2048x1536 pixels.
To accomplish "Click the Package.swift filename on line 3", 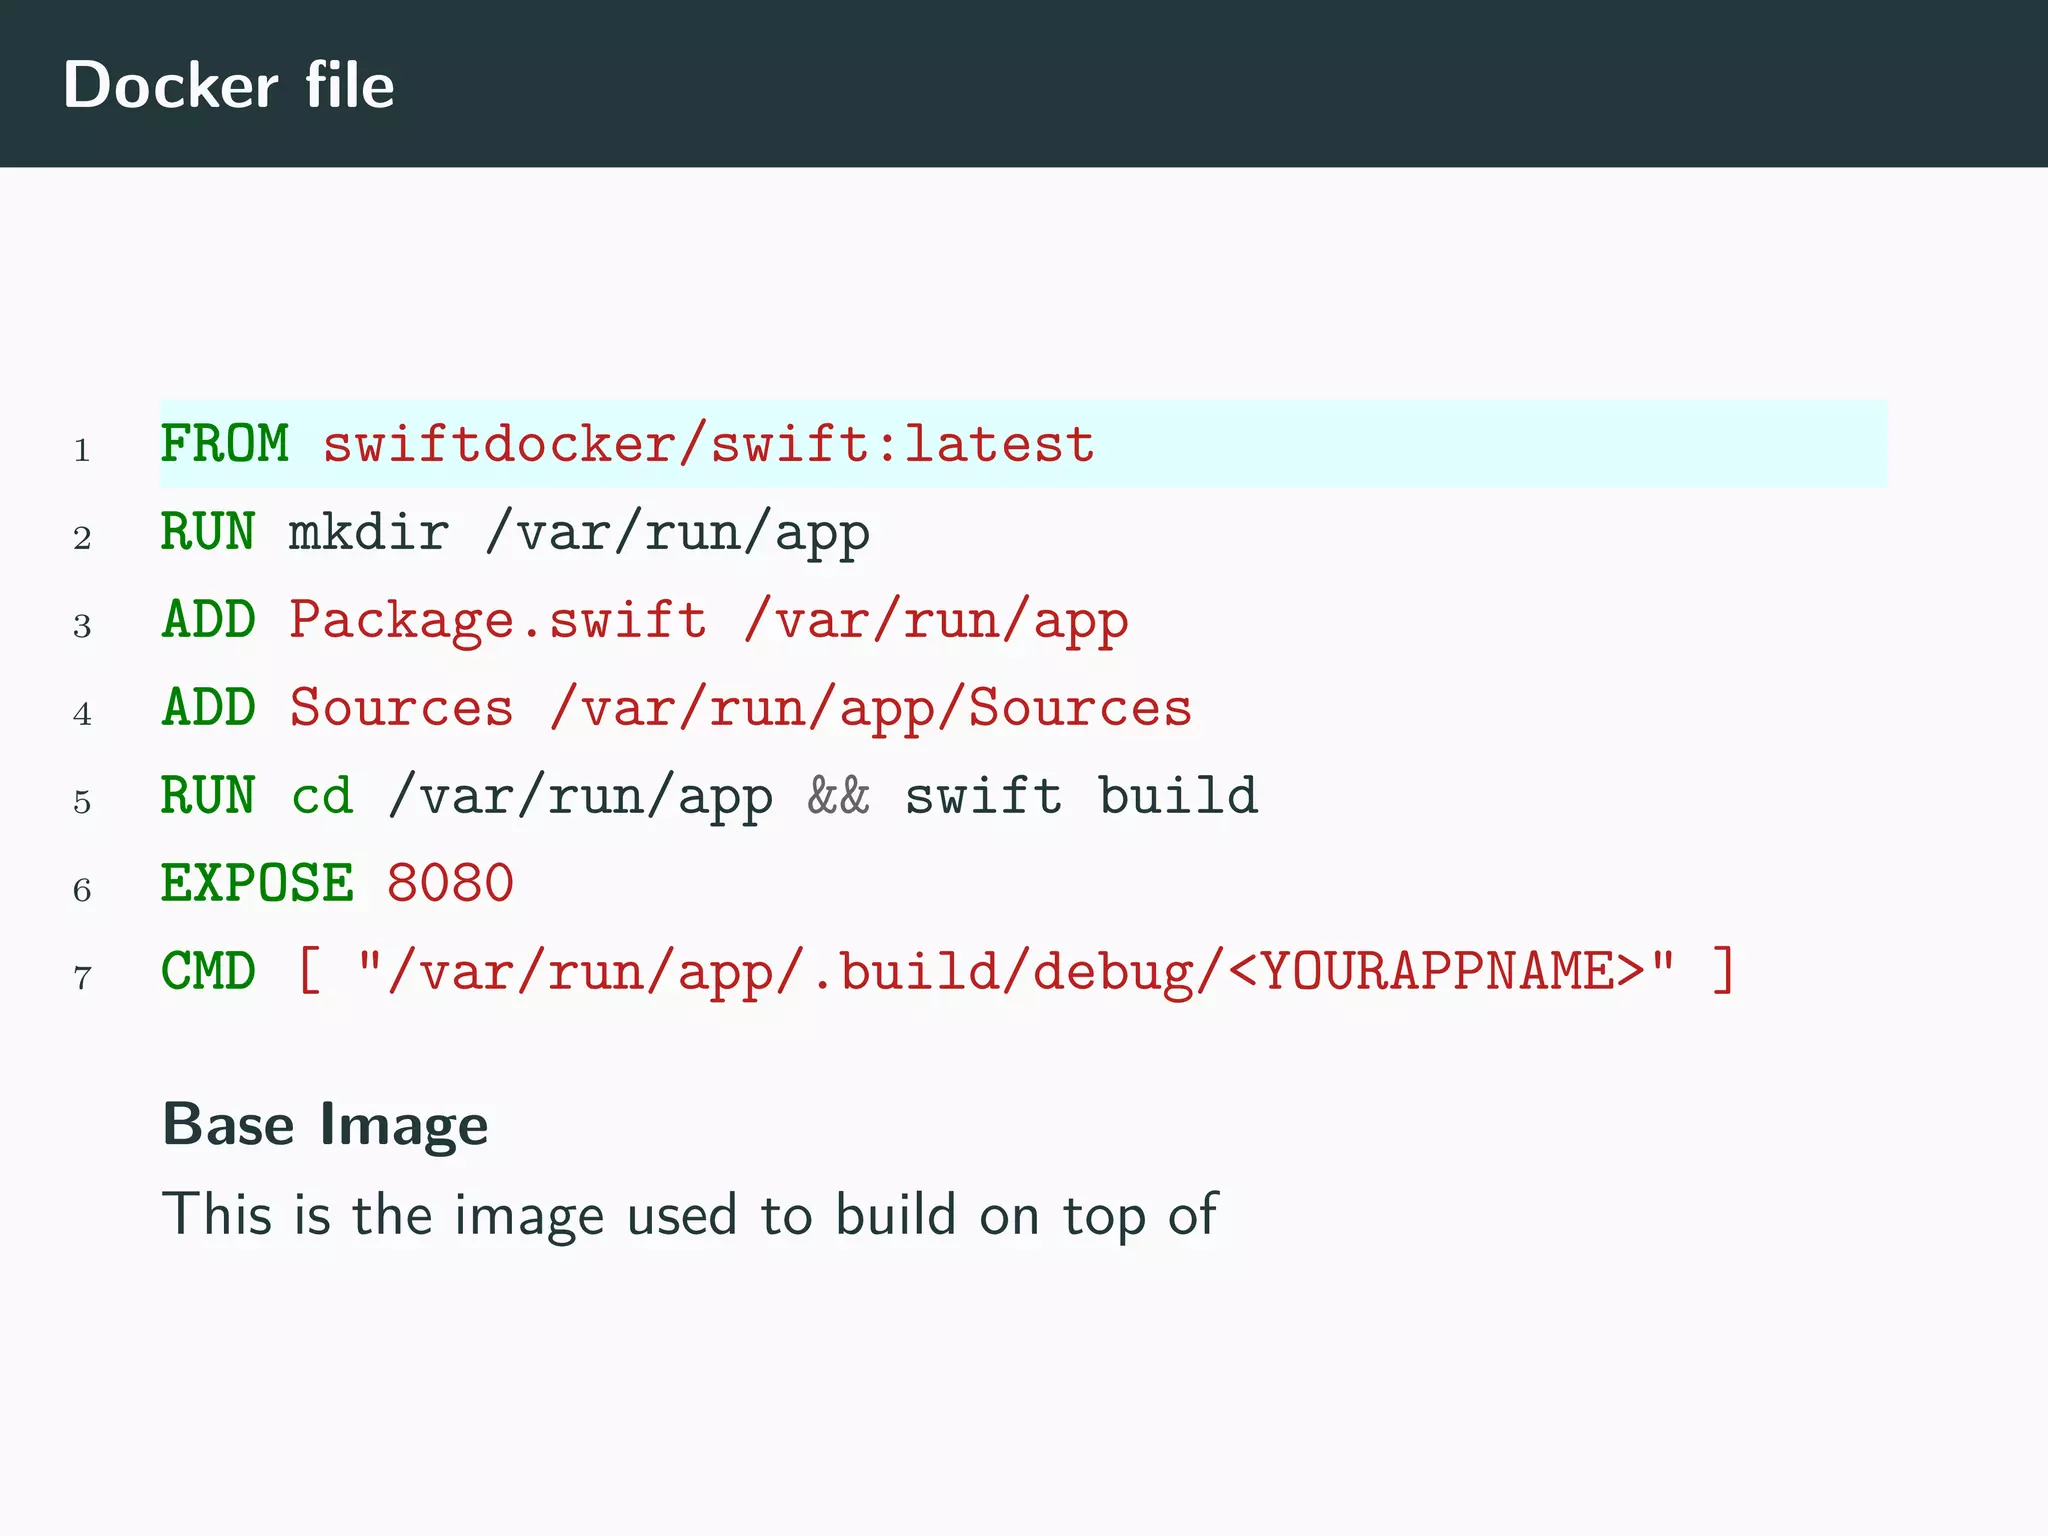I will coord(497,620).
